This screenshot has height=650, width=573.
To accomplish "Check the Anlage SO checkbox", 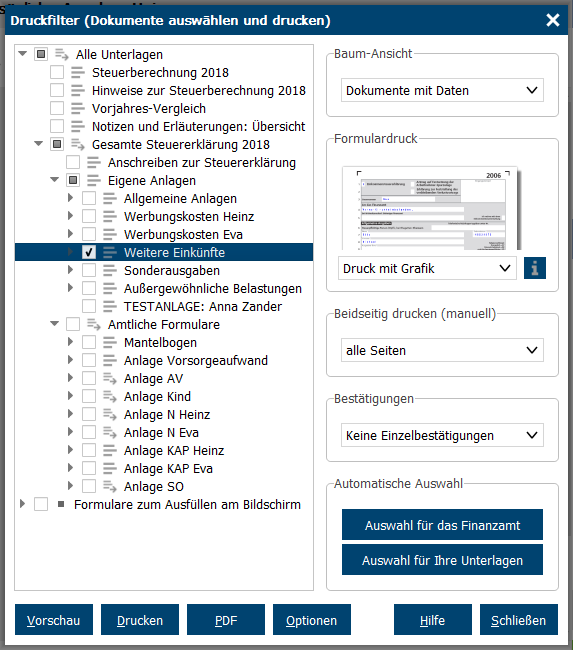I will pos(89,486).
